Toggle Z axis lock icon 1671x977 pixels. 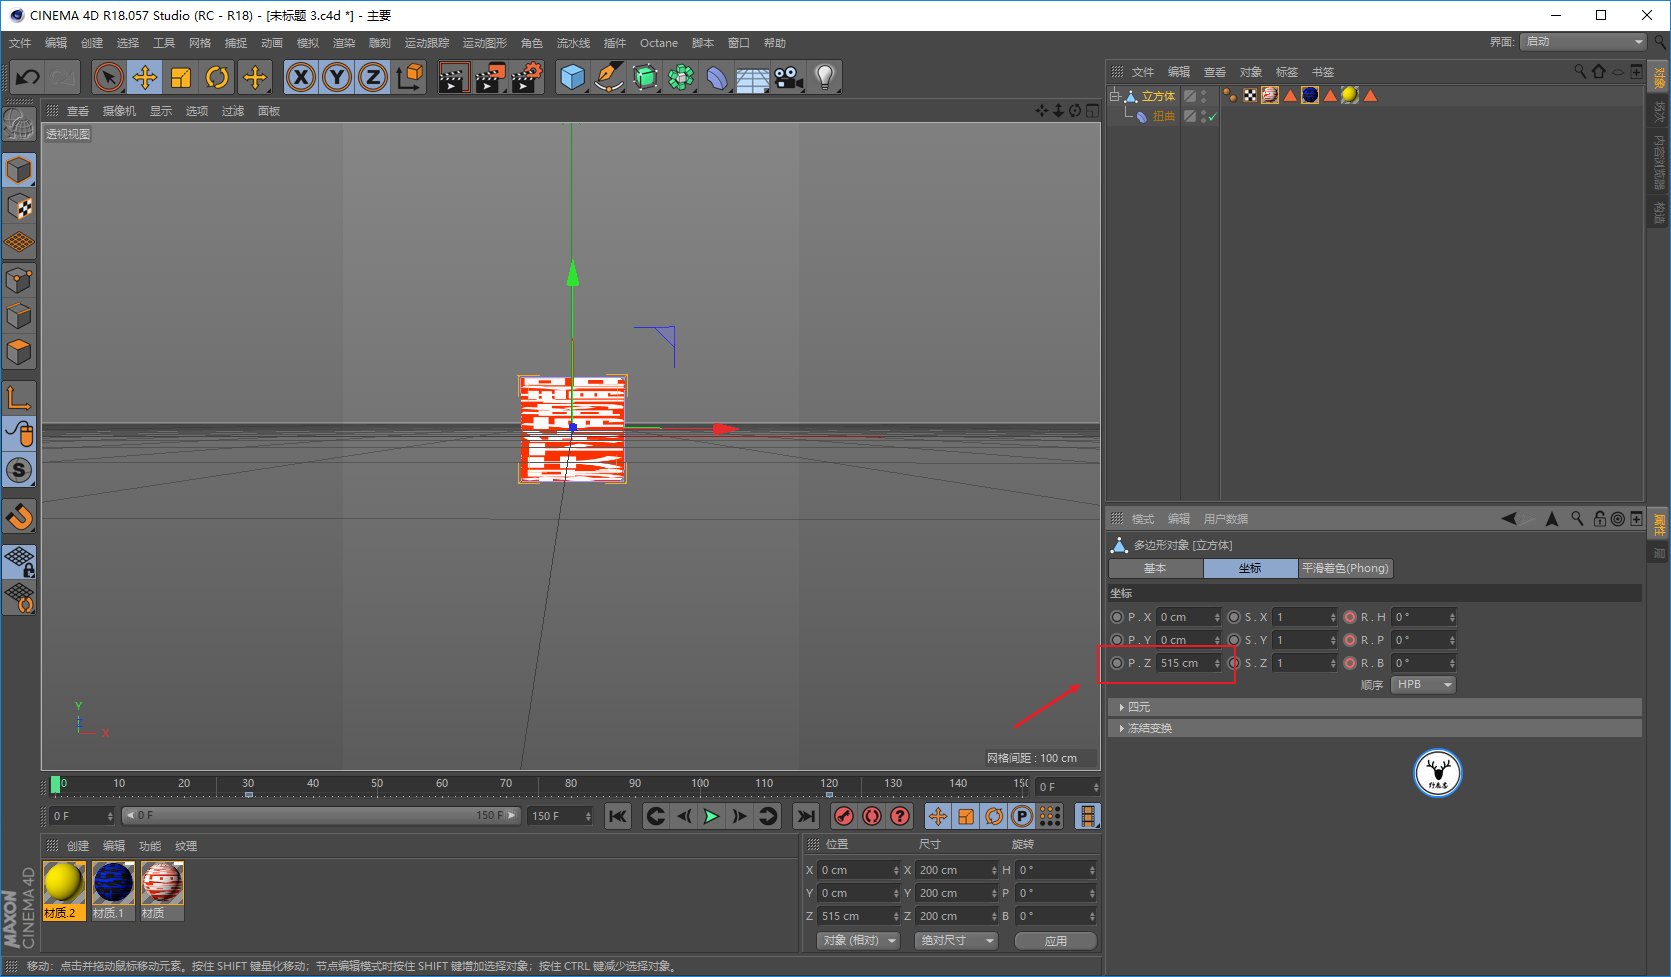coord(373,77)
